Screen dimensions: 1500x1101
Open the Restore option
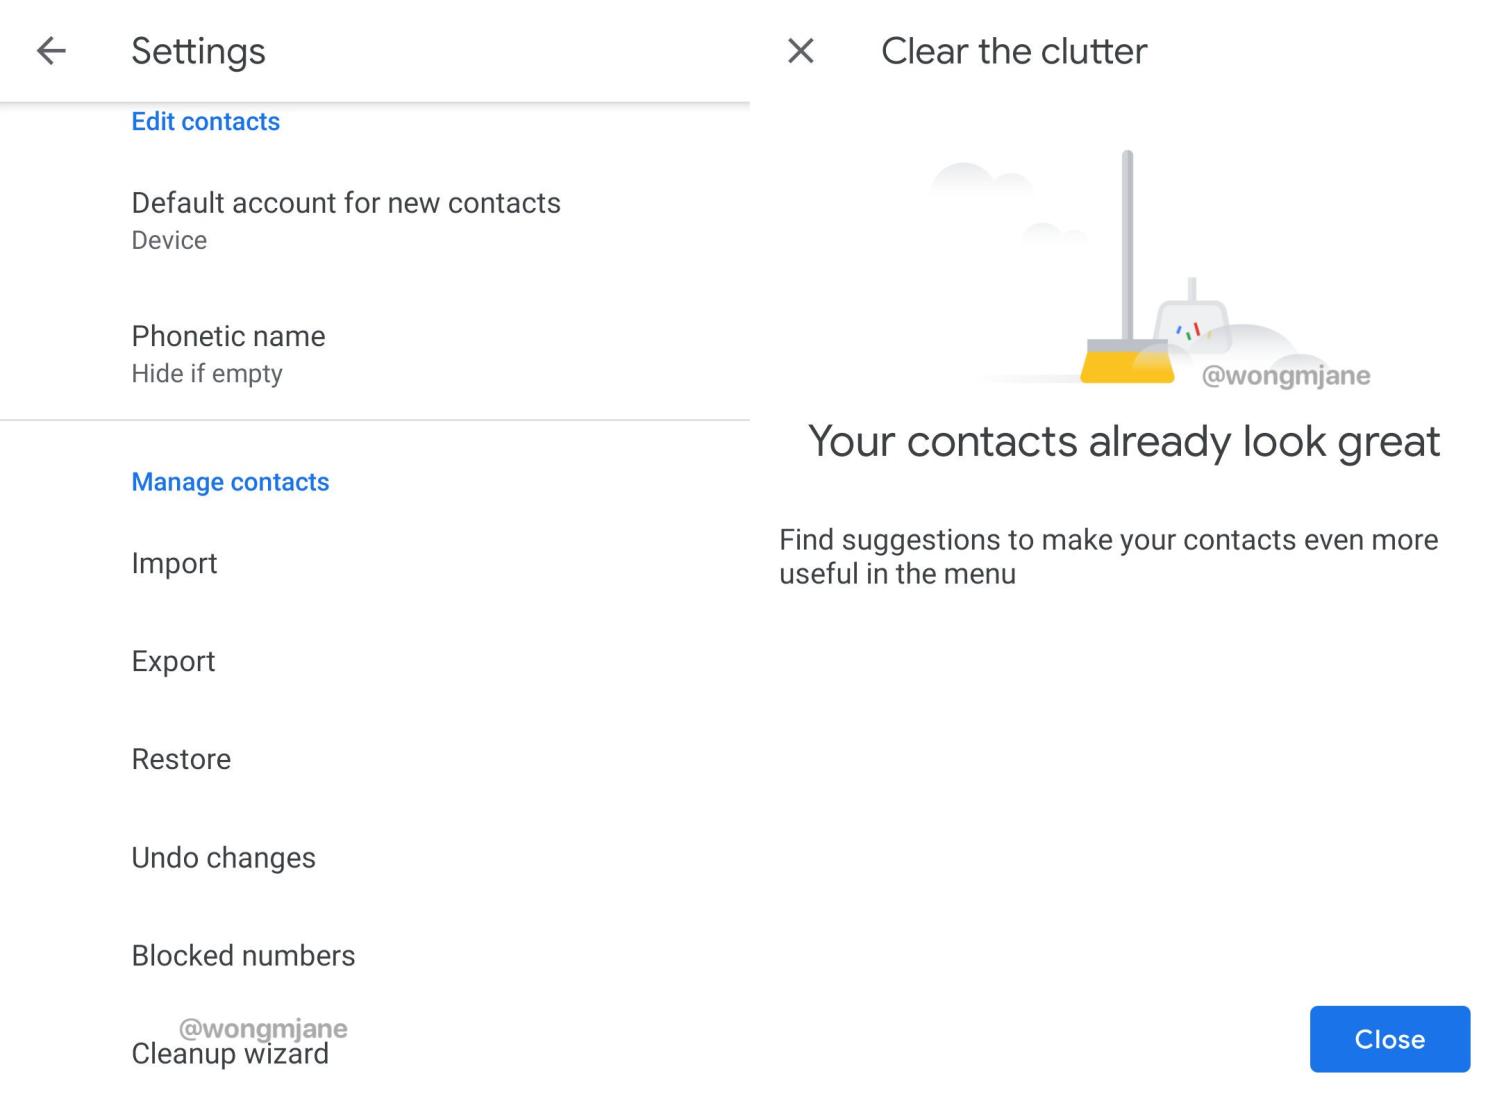tap(181, 759)
